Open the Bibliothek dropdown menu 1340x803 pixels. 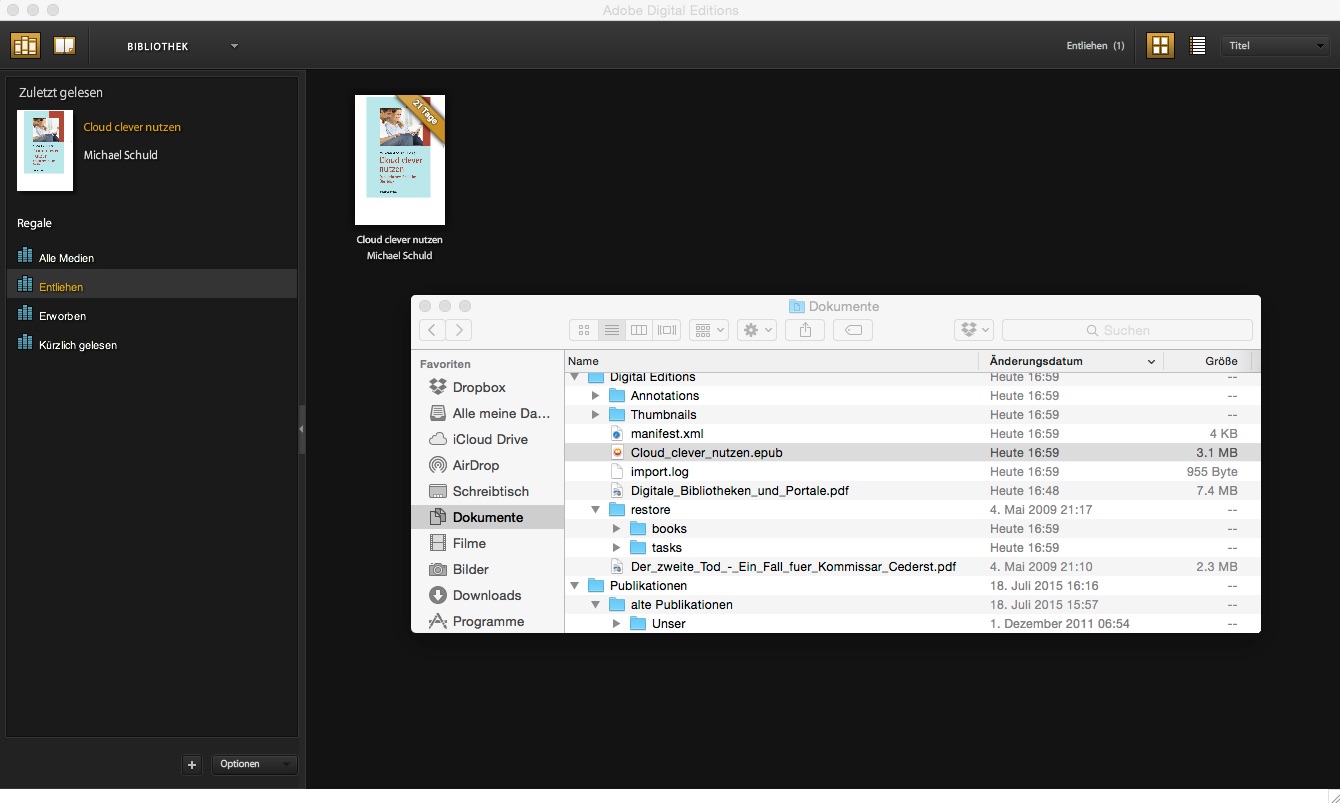(234, 46)
